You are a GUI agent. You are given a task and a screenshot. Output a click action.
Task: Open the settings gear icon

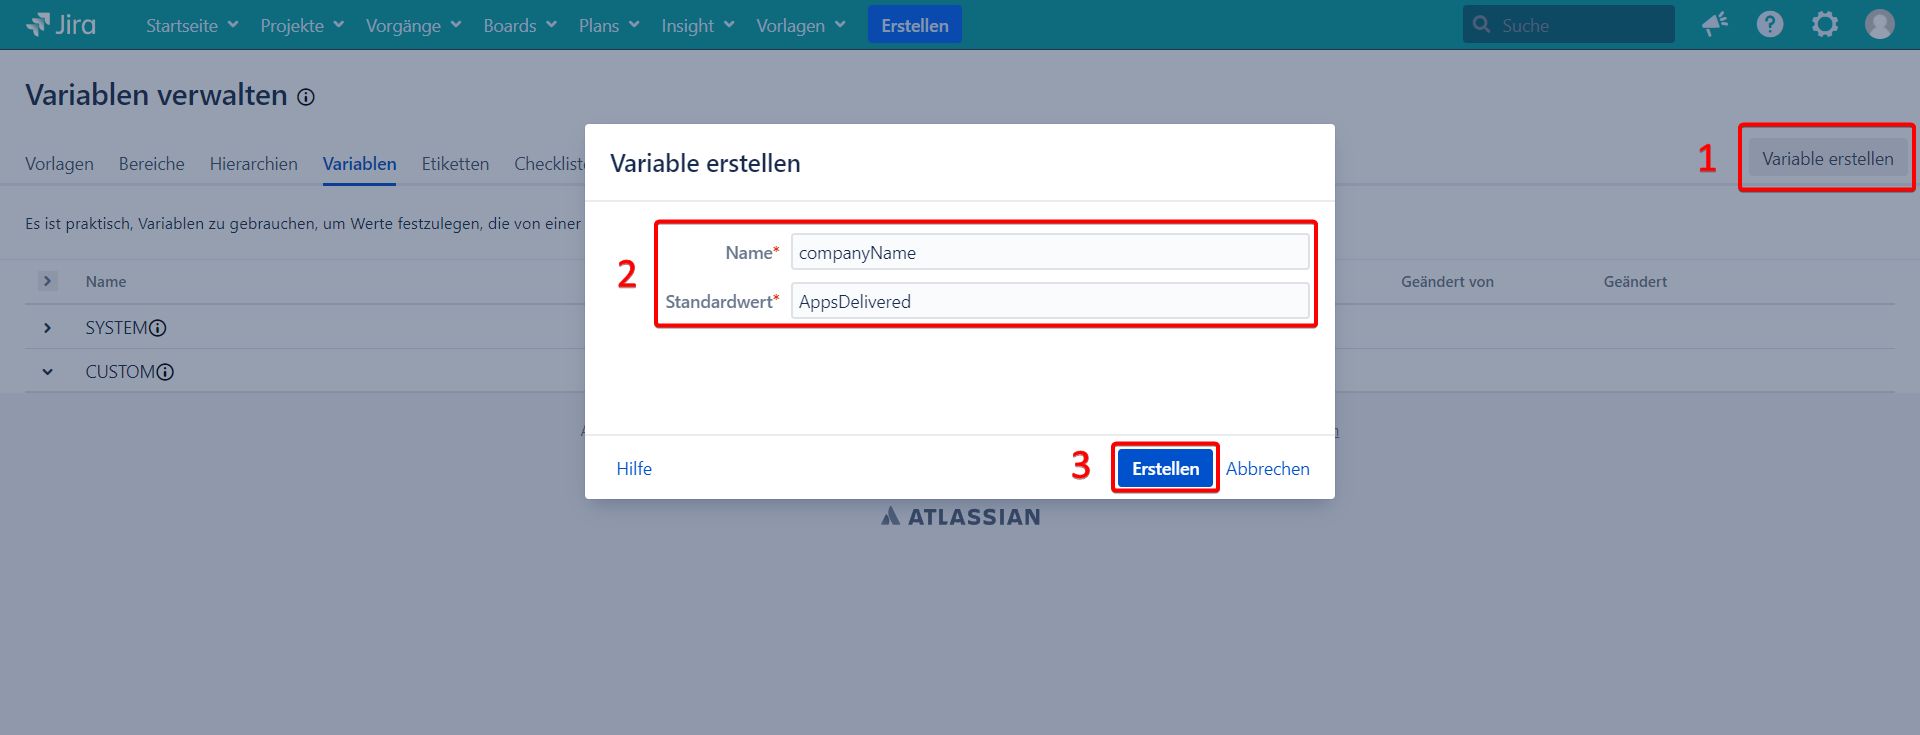[1824, 25]
